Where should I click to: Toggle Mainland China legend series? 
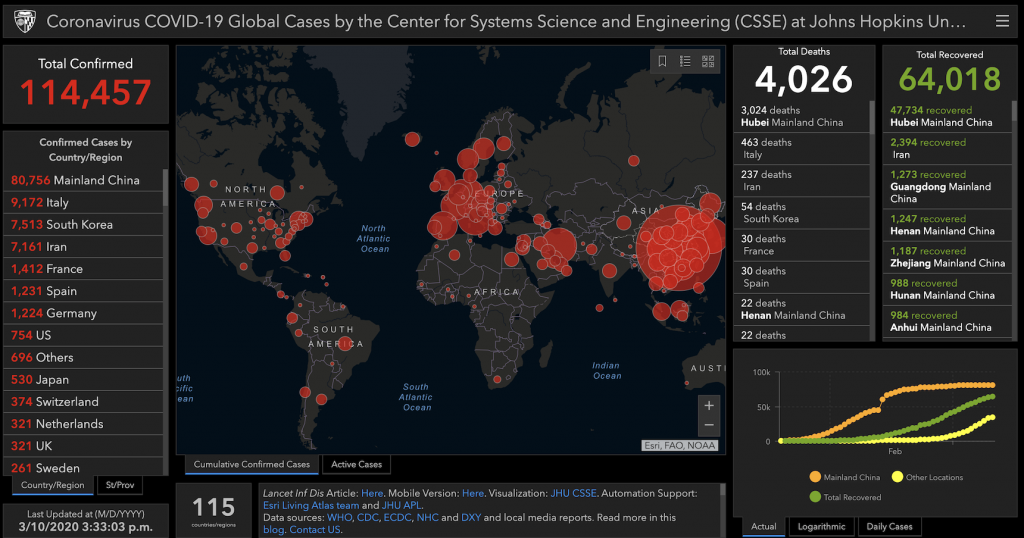point(844,477)
